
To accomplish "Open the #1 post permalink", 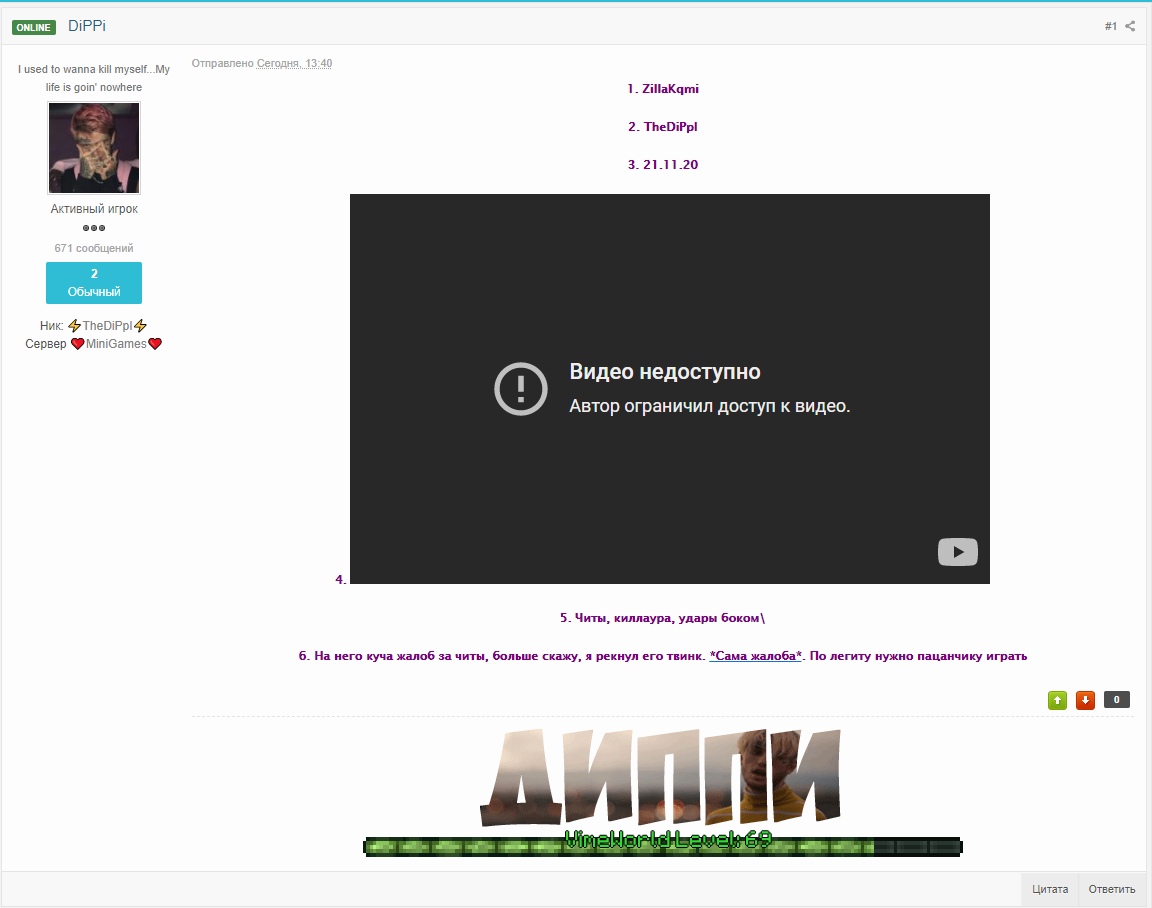I will (x=1110, y=27).
